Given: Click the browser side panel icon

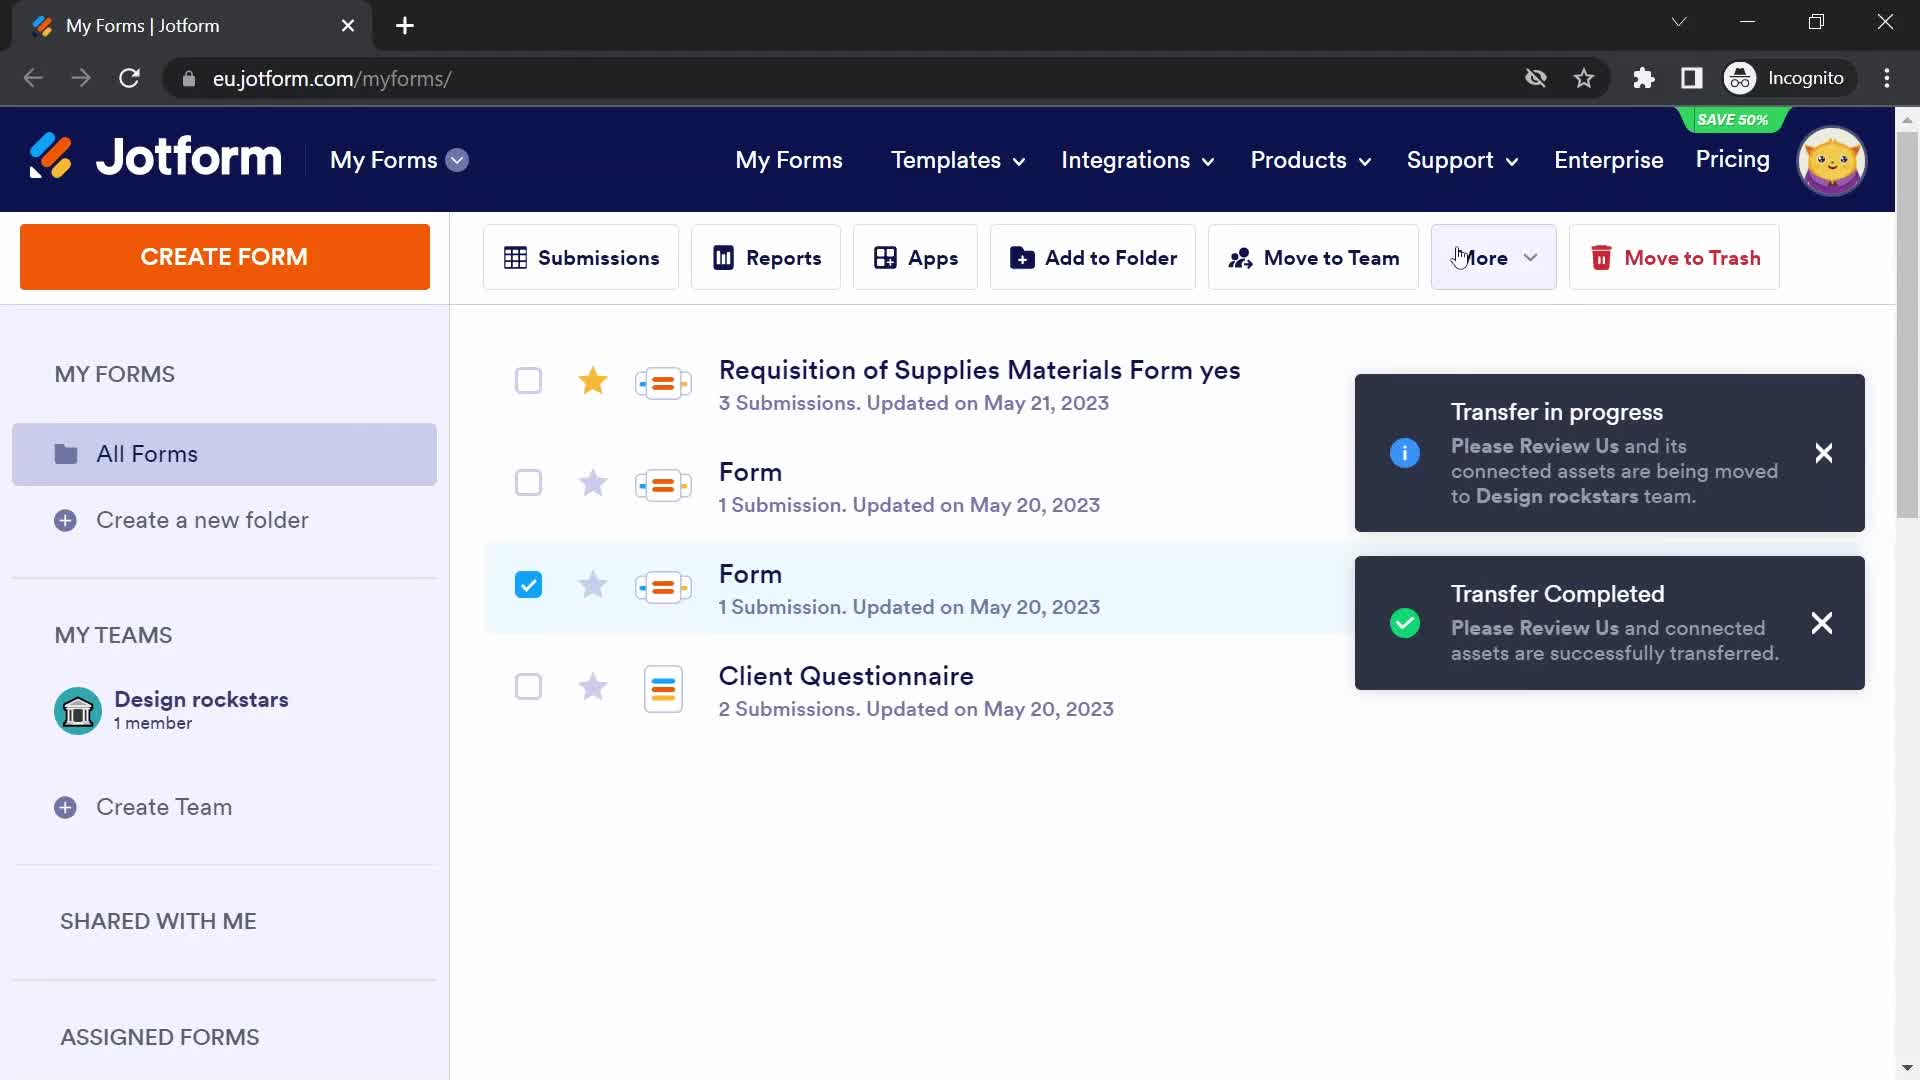Looking at the screenshot, I should 1692,78.
